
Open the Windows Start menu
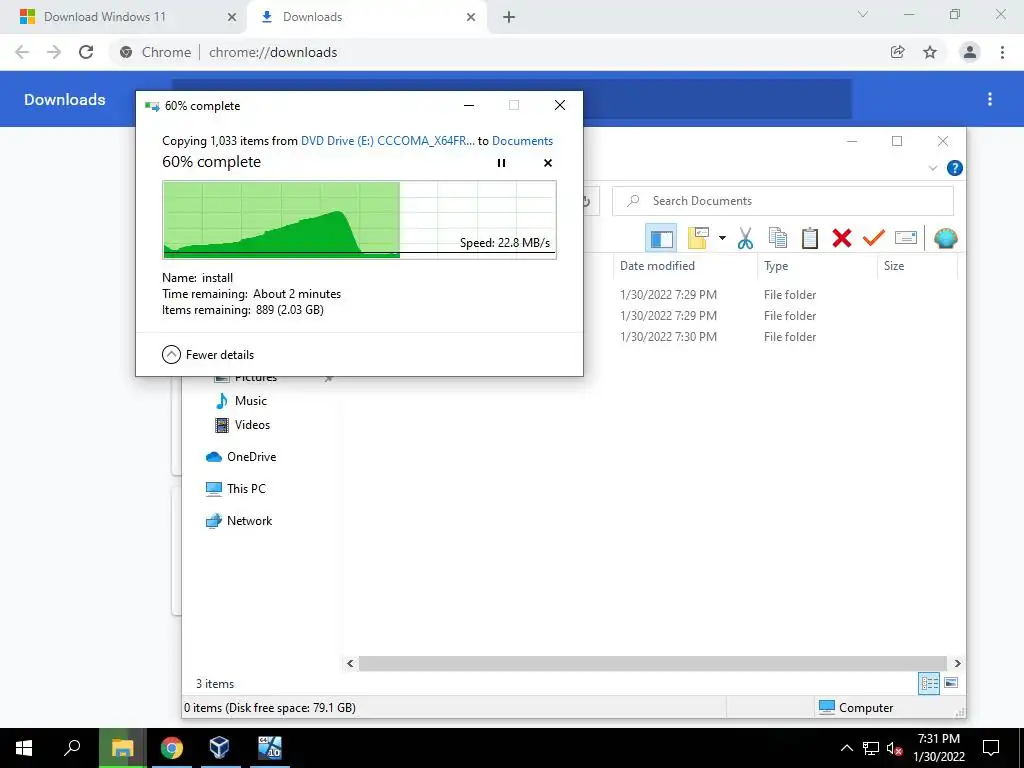24,748
